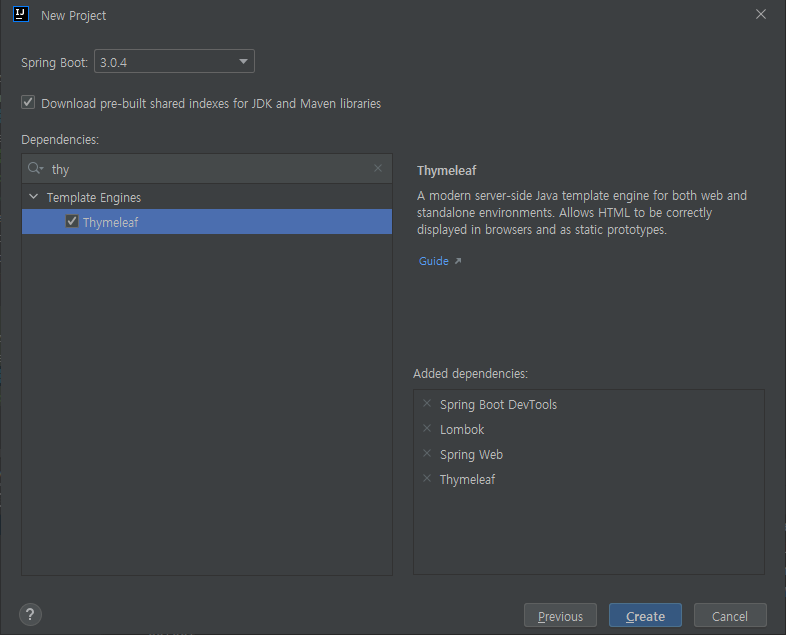Select Lombok in added dependencies list
Viewport: 786px width, 635px height.
click(462, 430)
